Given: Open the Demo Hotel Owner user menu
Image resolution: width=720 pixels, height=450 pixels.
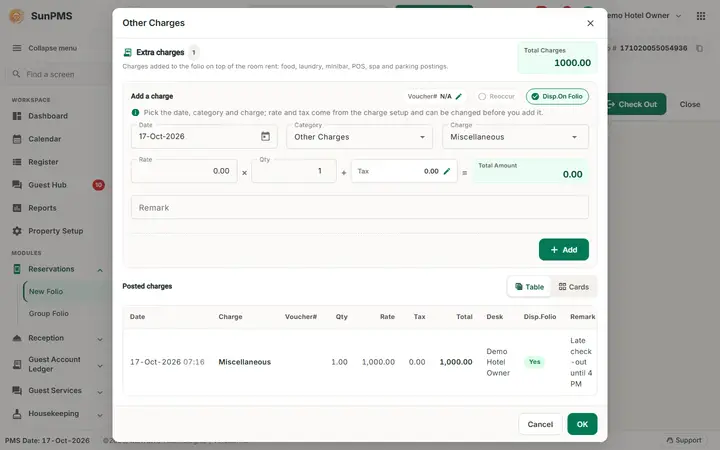Looking at the screenshot, I should coord(643,16).
